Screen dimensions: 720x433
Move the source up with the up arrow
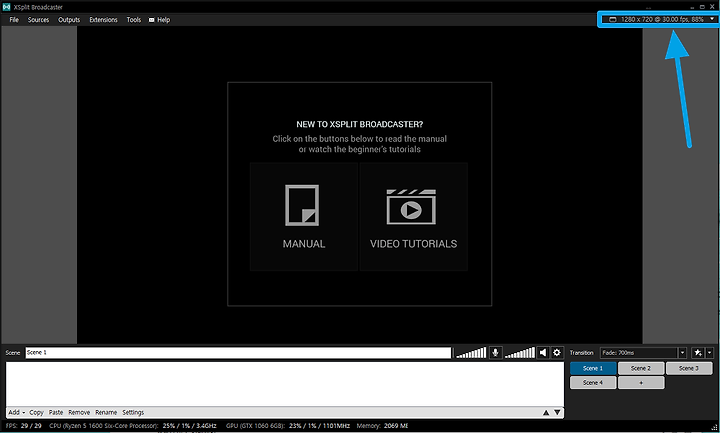coord(546,412)
